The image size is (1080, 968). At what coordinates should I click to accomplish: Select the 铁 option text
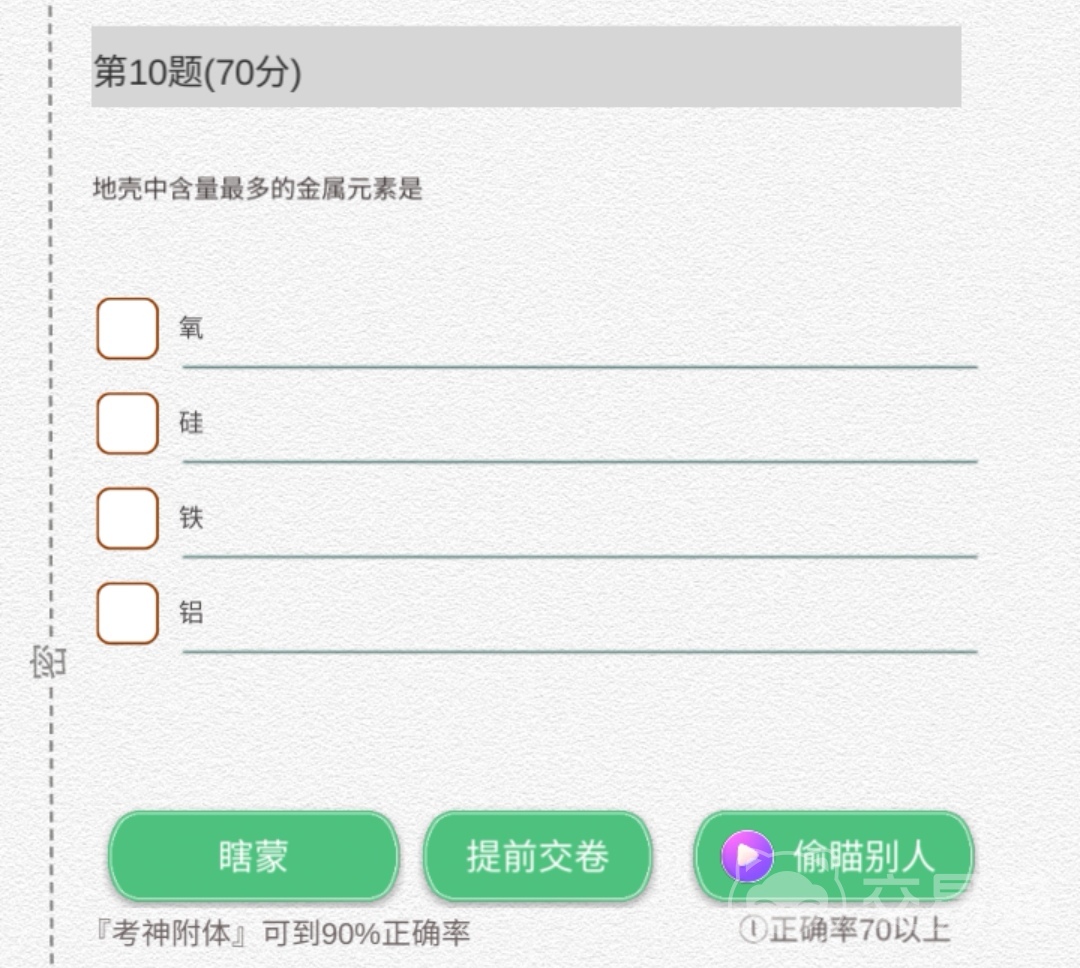(191, 518)
